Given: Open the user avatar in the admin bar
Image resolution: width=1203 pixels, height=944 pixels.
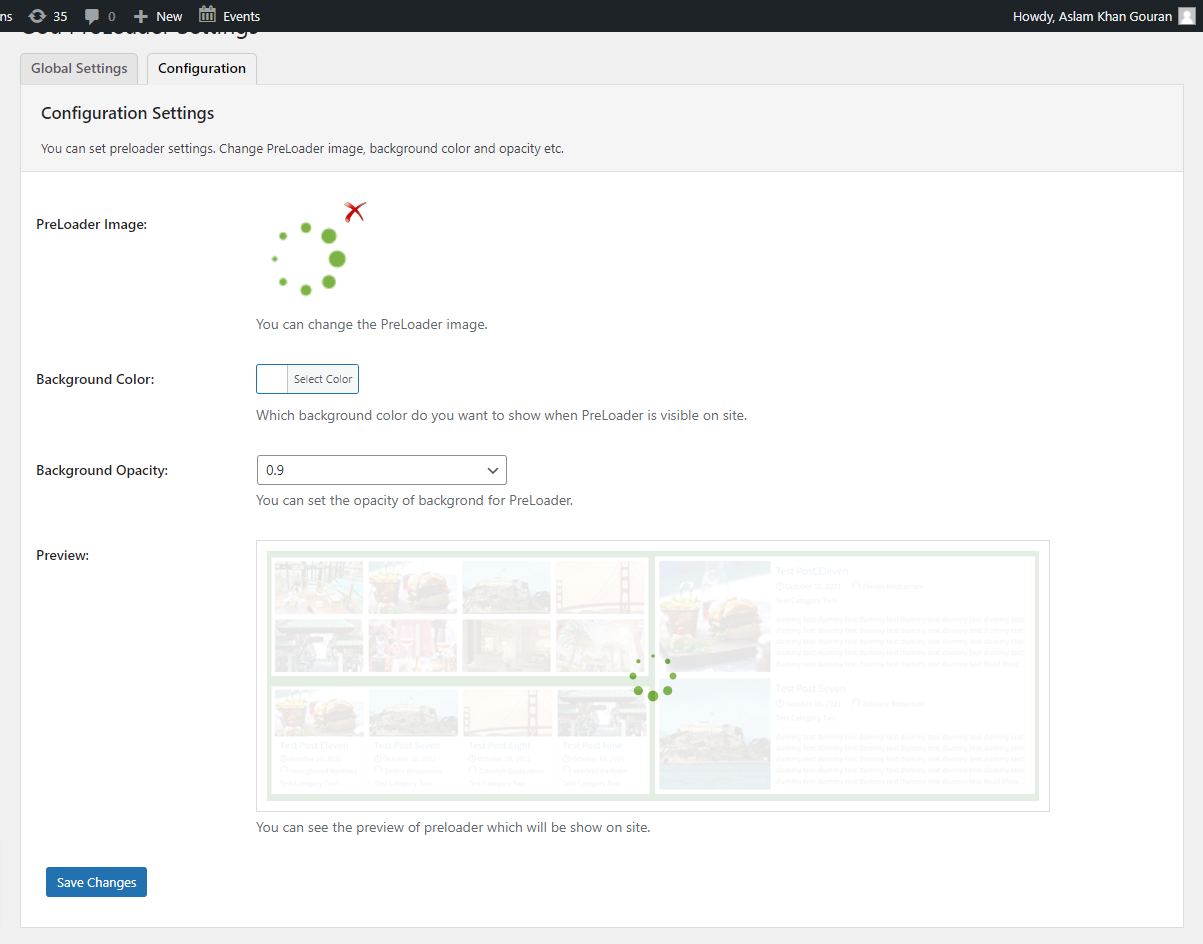Looking at the screenshot, I should point(1186,16).
